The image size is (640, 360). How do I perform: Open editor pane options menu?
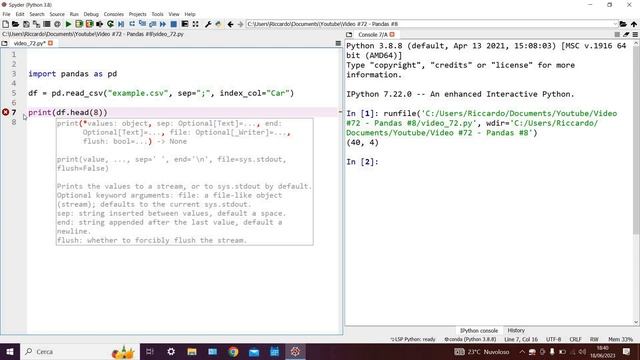(x=338, y=43)
